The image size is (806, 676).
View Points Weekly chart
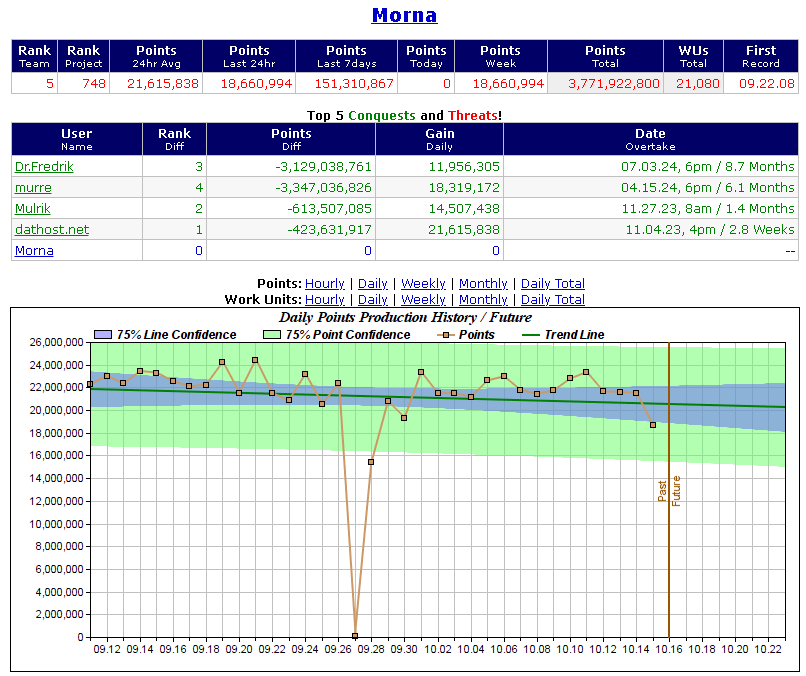click(x=423, y=284)
